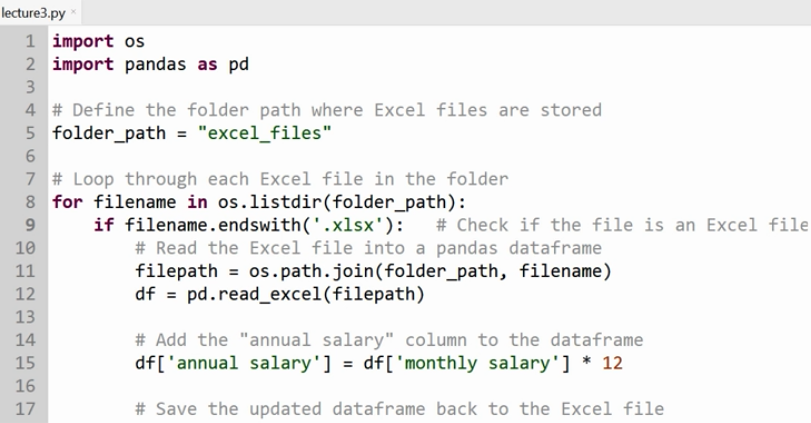Click line number 12 in the gutter
This screenshot has width=811, height=423.
coord(27,294)
